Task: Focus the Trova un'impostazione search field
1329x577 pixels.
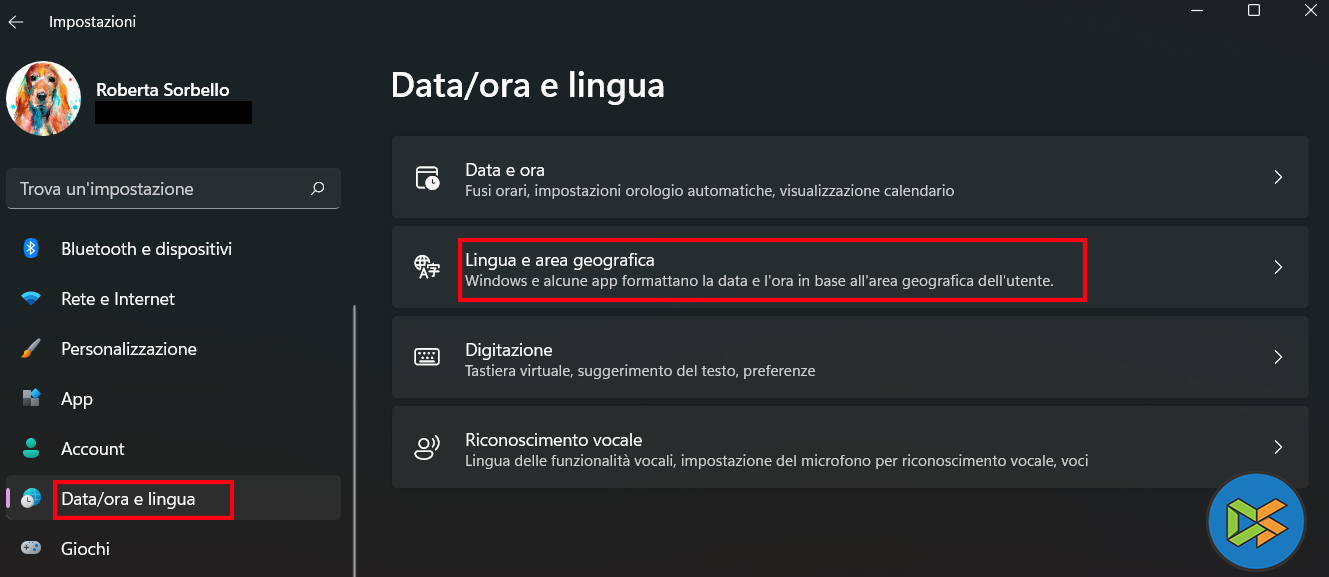Action: pyautogui.click(x=160, y=189)
